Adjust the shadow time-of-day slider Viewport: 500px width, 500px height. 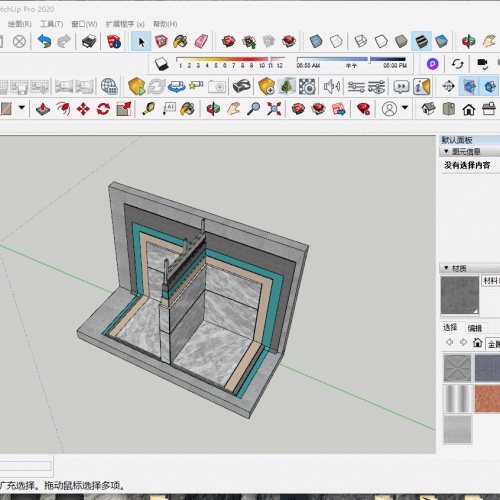pyautogui.click(x=351, y=59)
